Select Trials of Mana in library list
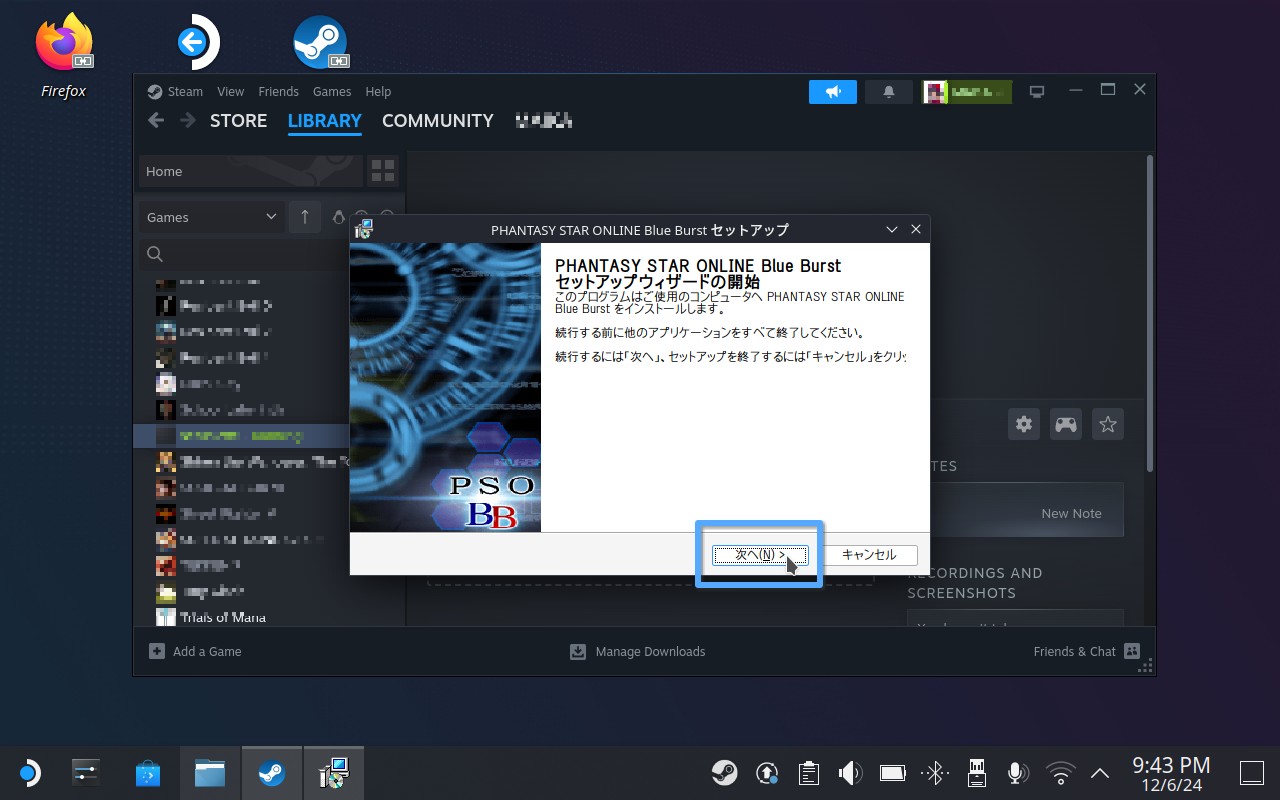The width and height of the screenshot is (1280, 800). 222,617
